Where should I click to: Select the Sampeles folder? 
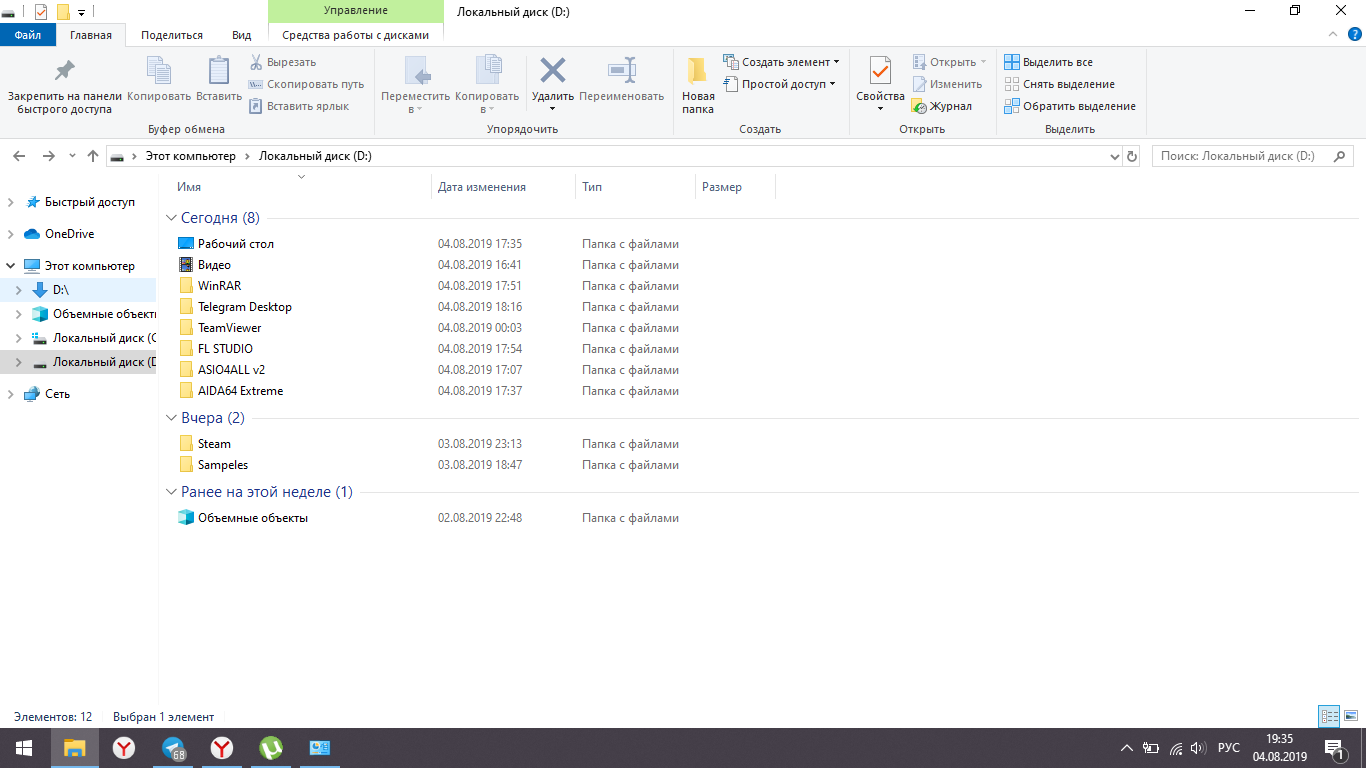tap(223, 465)
